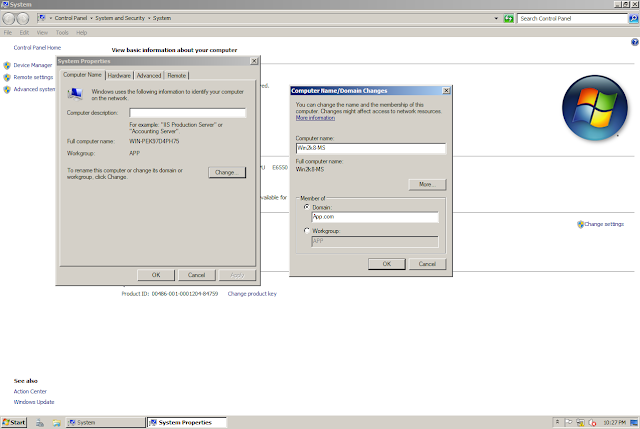Image resolution: width=640 pixels, height=429 pixels.
Task: Select the Workgroup radio button
Action: (307, 231)
